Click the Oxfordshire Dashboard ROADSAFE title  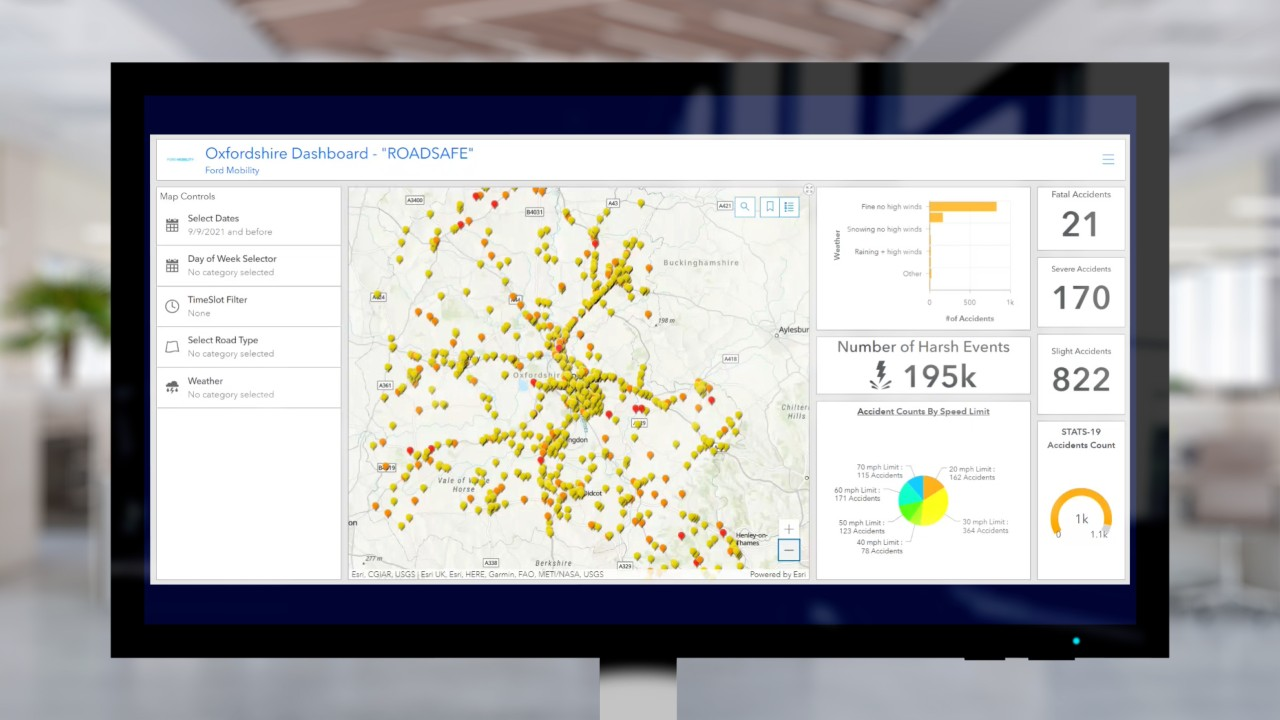[339, 153]
